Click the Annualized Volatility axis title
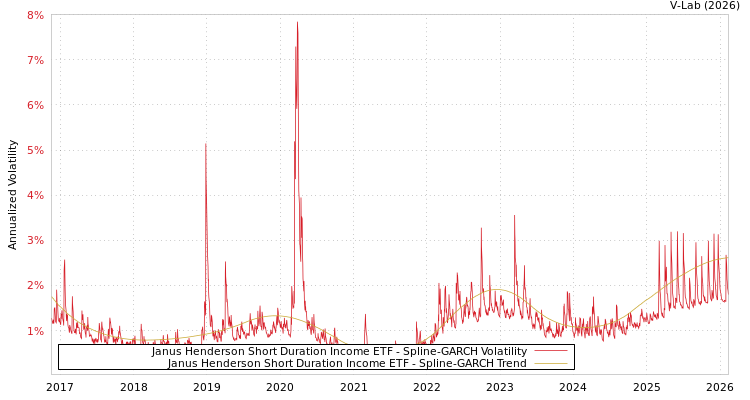Image resolution: width=750 pixels, height=400 pixels. 12,195
